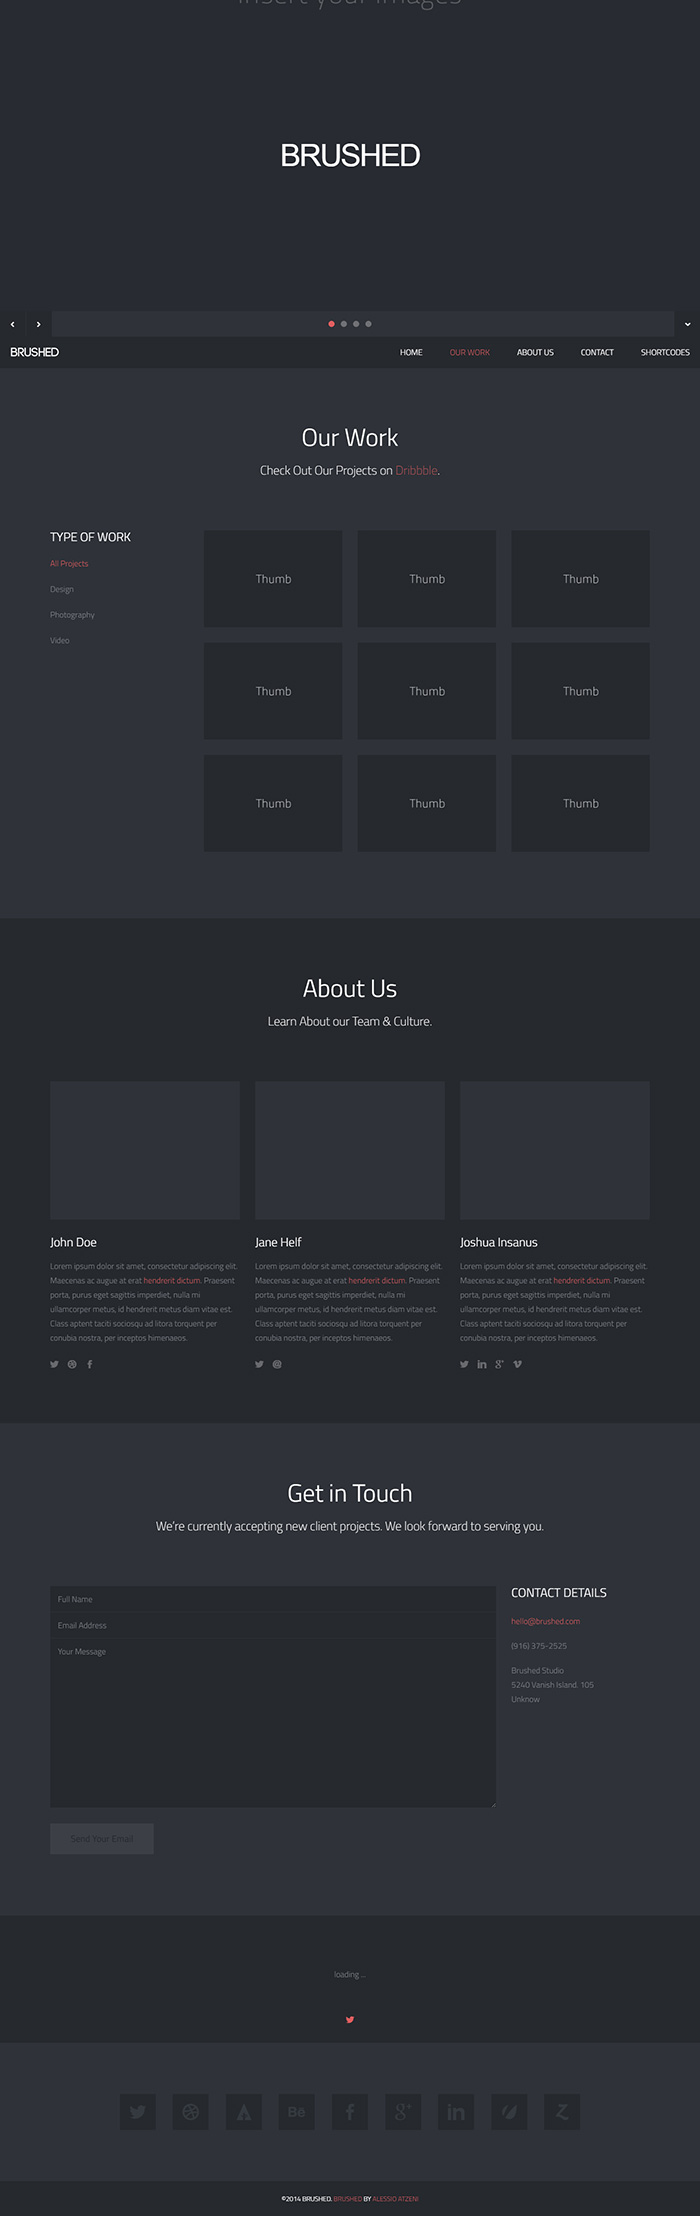Open the ABOUT US menu item

(x=535, y=352)
